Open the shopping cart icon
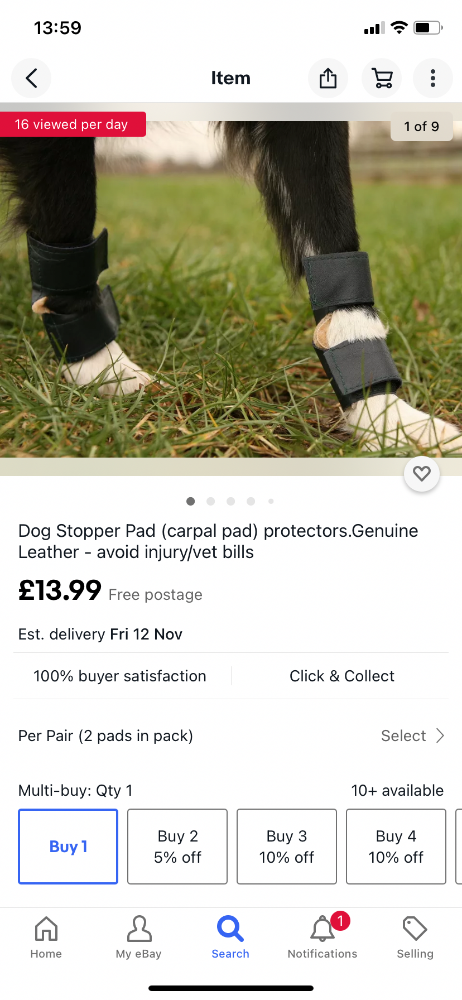The width and height of the screenshot is (462, 1000). click(382, 78)
